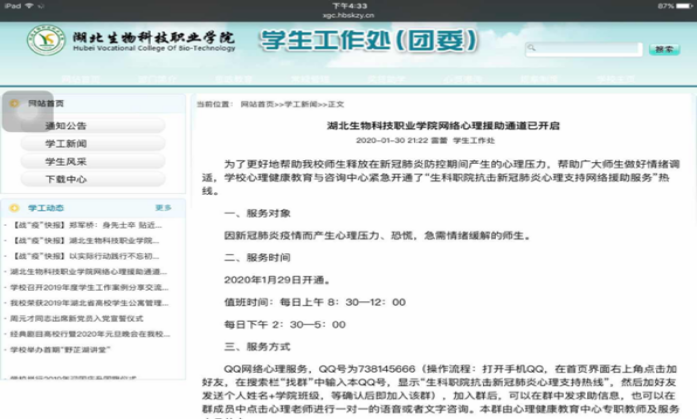
Task: Click breadcrumb link 网站首页
Action: pyautogui.click(x=257, y=104)
